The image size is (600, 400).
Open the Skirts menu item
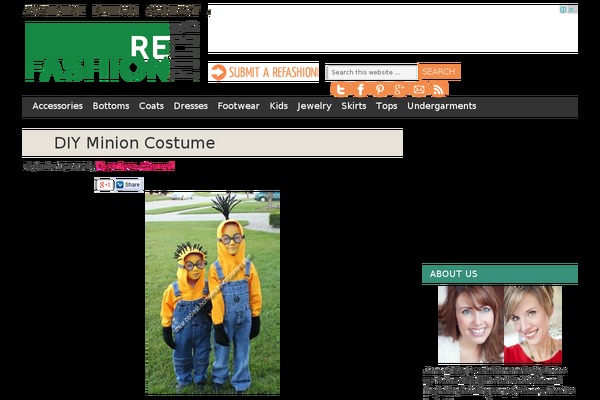(354, 106)
